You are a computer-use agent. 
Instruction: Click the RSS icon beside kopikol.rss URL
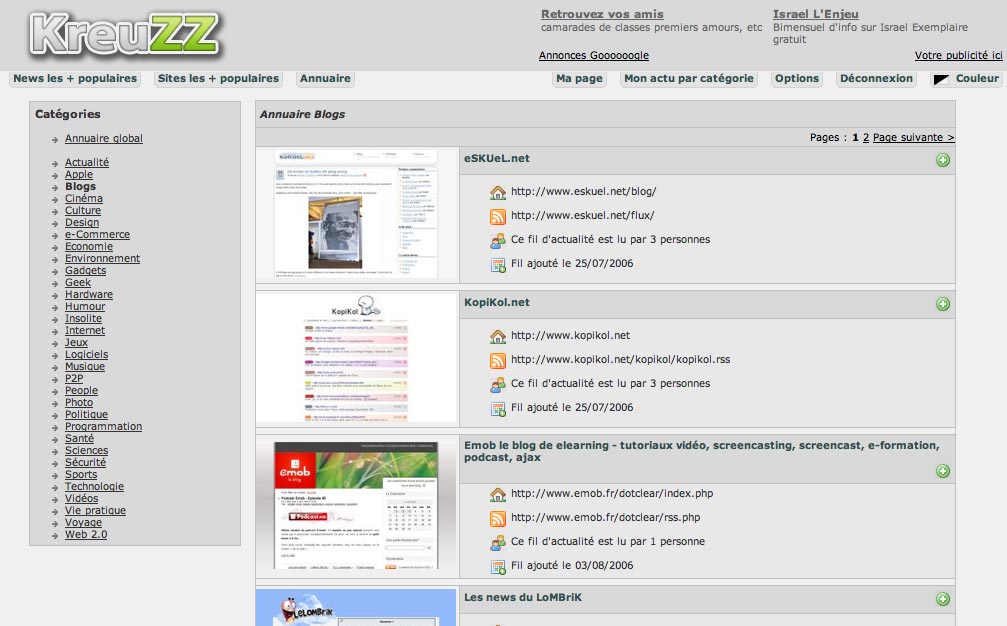click(x=498, y=360)
